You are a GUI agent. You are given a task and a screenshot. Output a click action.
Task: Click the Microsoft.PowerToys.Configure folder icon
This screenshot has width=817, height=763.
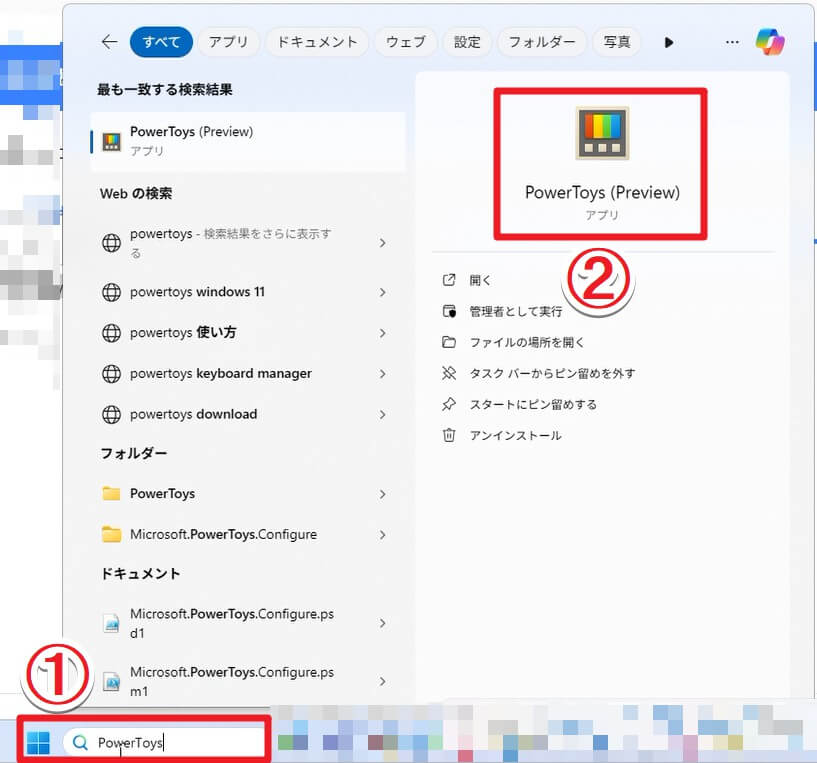(112, 534)
